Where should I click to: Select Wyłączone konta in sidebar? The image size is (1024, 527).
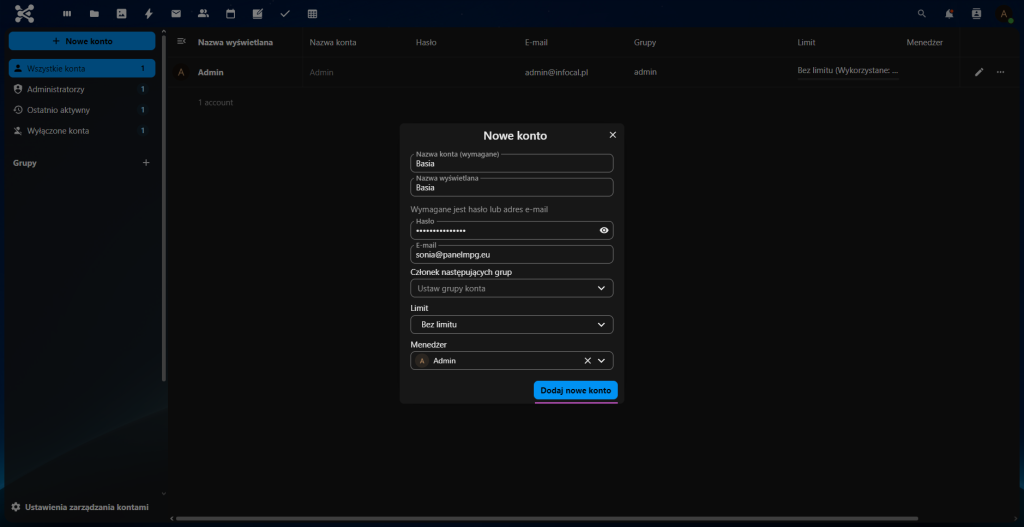(x=82, y=131)
